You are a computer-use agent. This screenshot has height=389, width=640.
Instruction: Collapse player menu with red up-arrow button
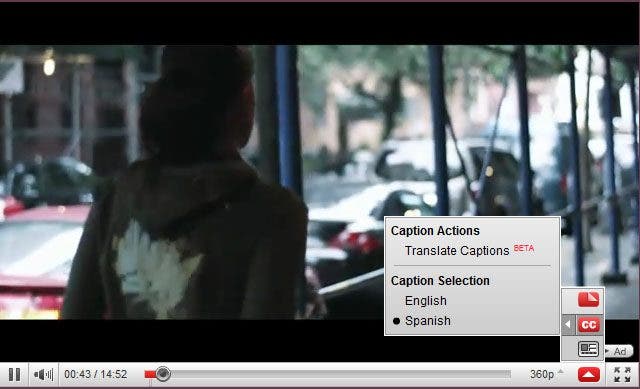589,374
